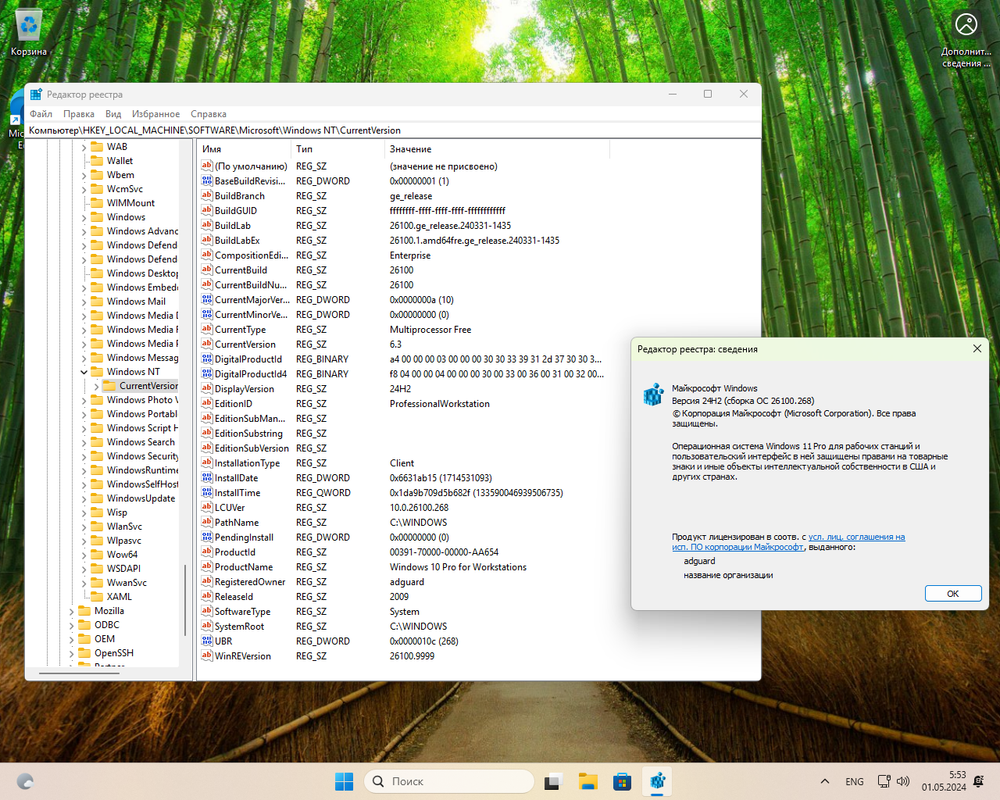Open the Microsoft software license terms link

coord(788,542)
